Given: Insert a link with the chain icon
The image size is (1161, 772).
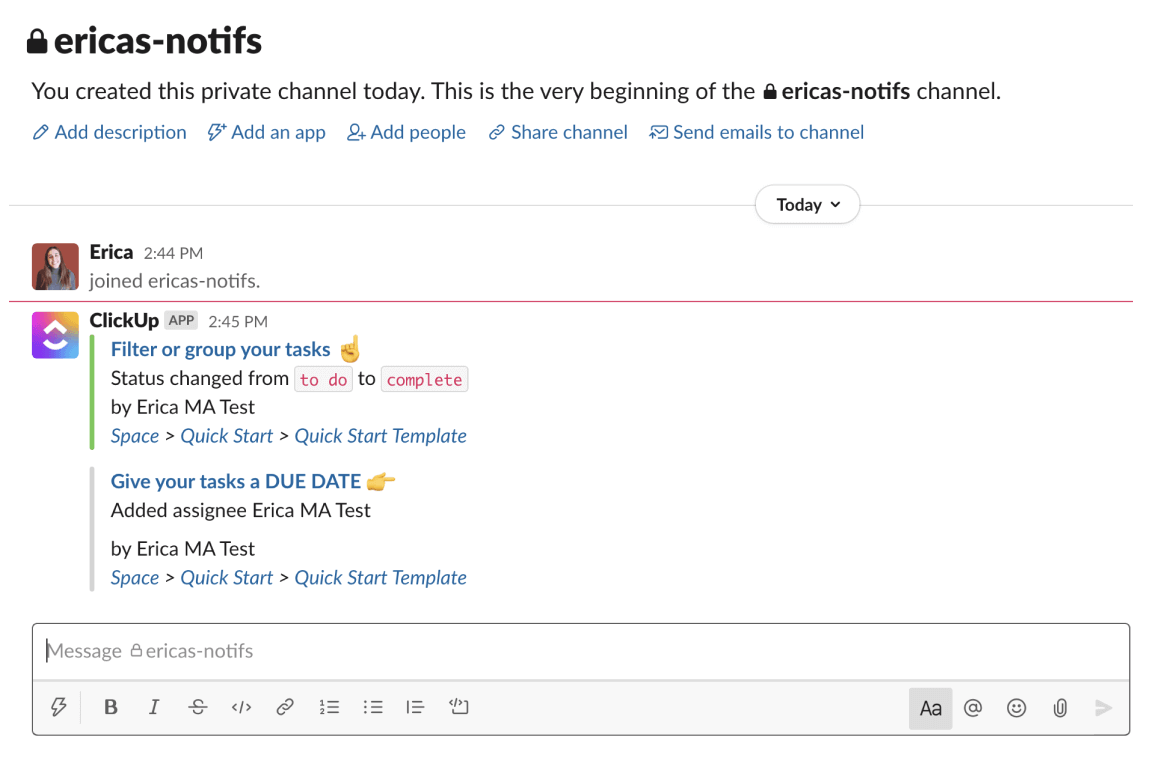Looking at the screenshot, I should [285, 707].
